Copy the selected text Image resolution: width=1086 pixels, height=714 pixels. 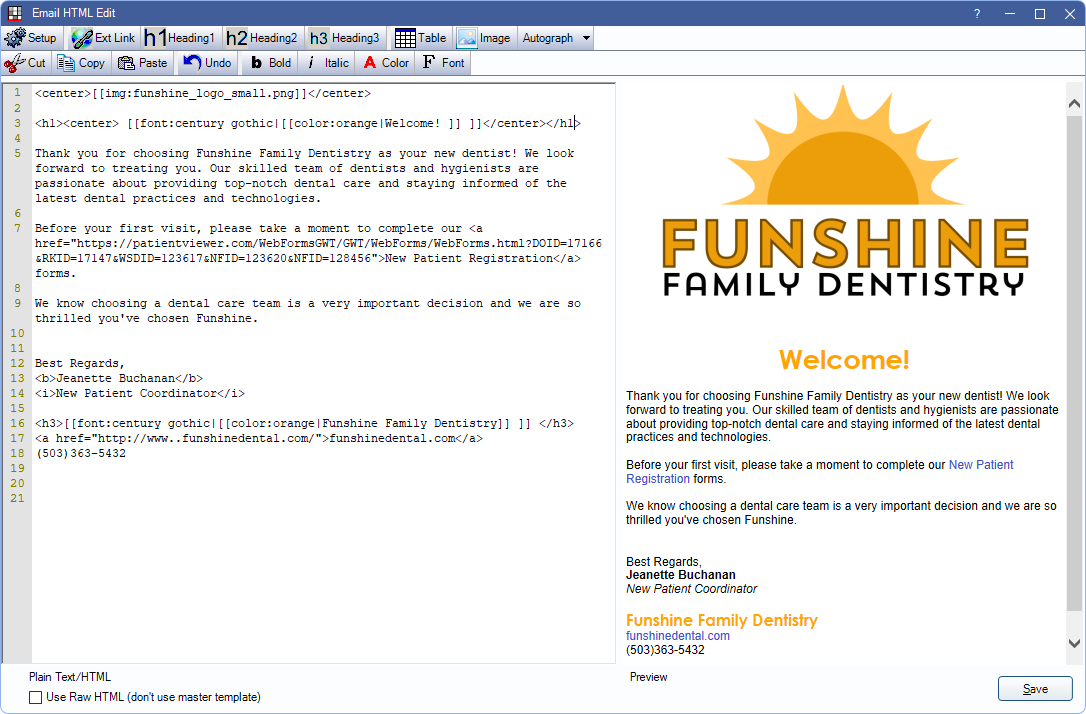81,63
